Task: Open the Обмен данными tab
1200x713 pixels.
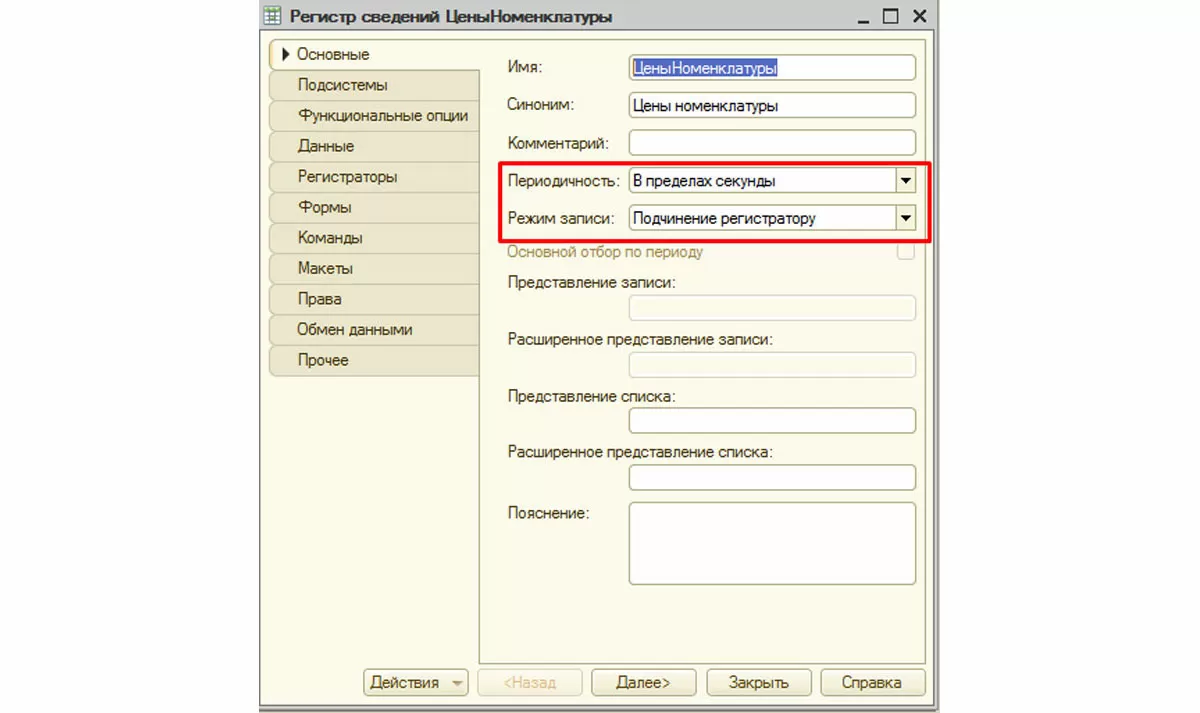Action: pyautogui.click(x=354, y=329)
